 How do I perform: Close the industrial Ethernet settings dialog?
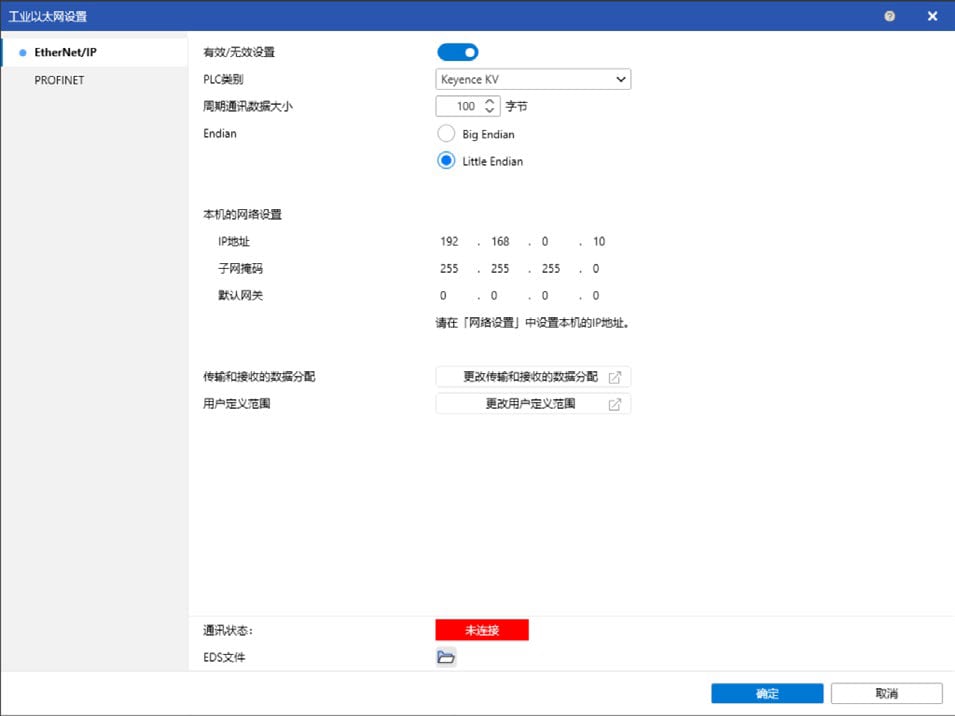tap(932, 16)
